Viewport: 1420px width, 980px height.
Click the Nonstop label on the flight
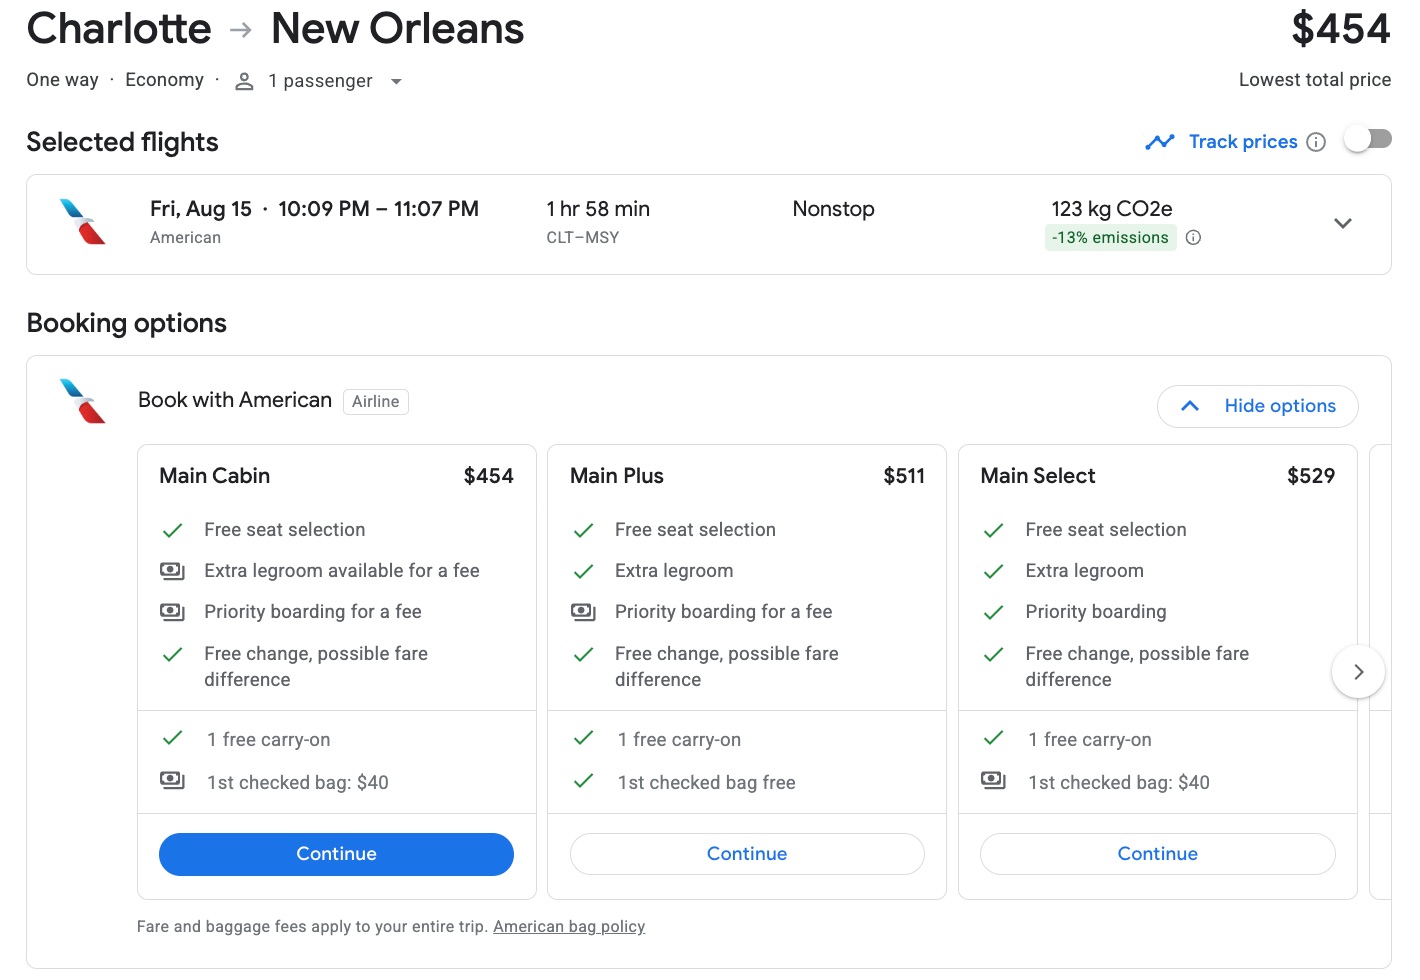point(834,209)
